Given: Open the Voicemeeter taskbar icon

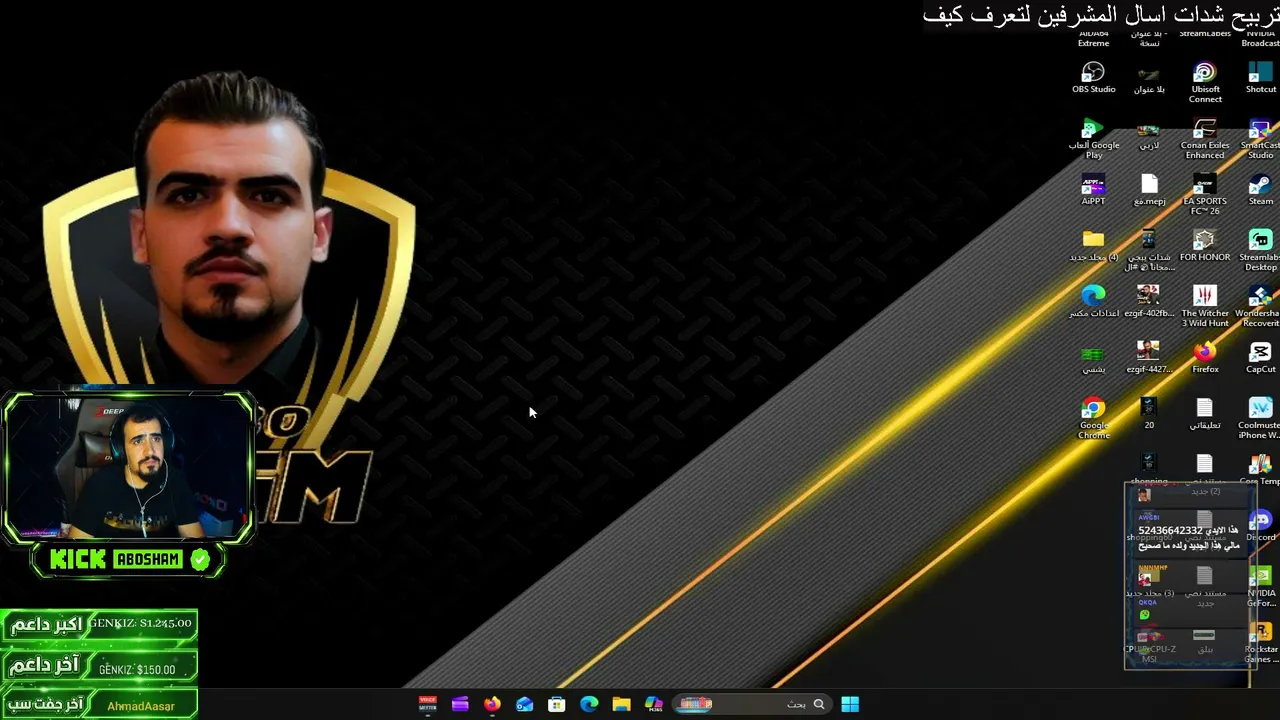Looking at the screenshot, I should point(427,704).
